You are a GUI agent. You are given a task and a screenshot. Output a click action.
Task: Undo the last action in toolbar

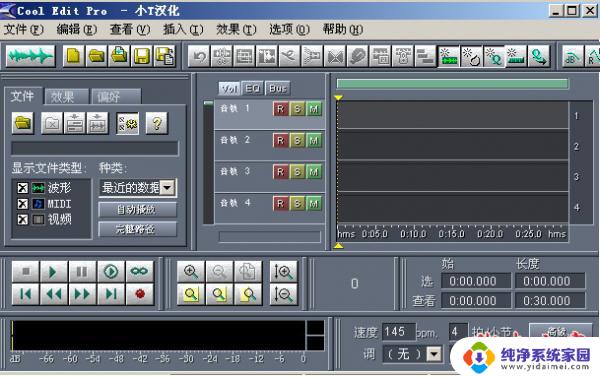199,57
